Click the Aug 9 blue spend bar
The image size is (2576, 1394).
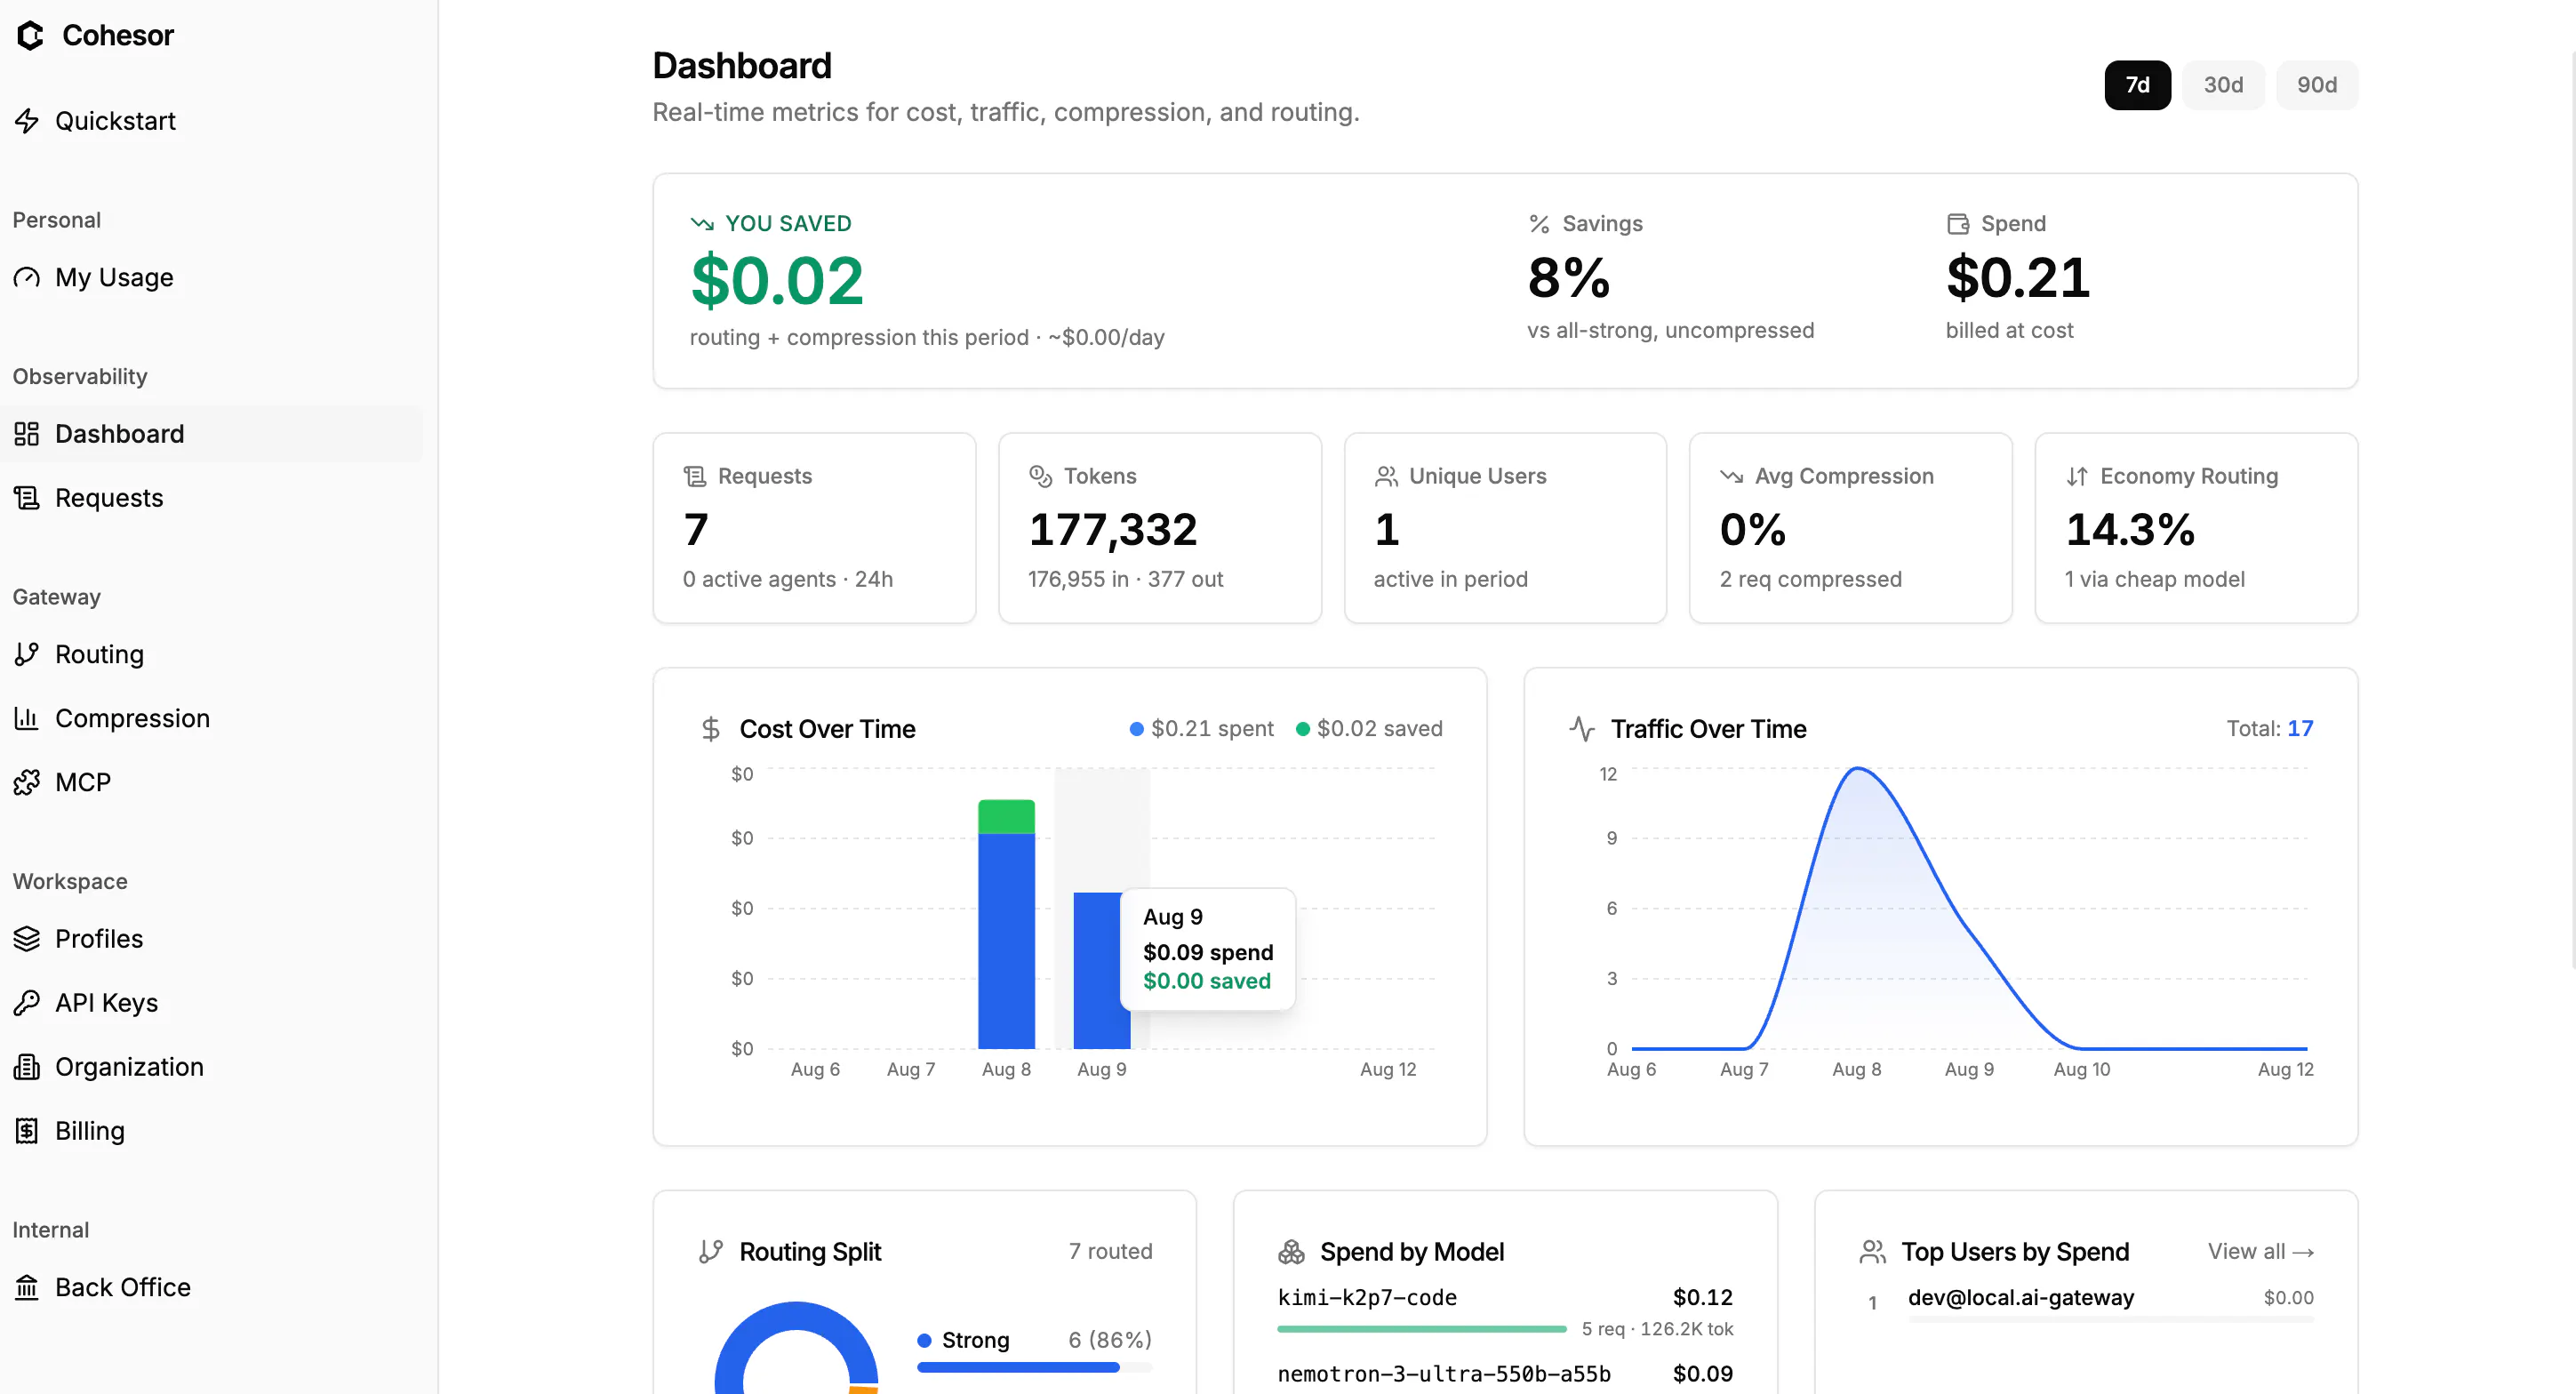(1100, 970)
